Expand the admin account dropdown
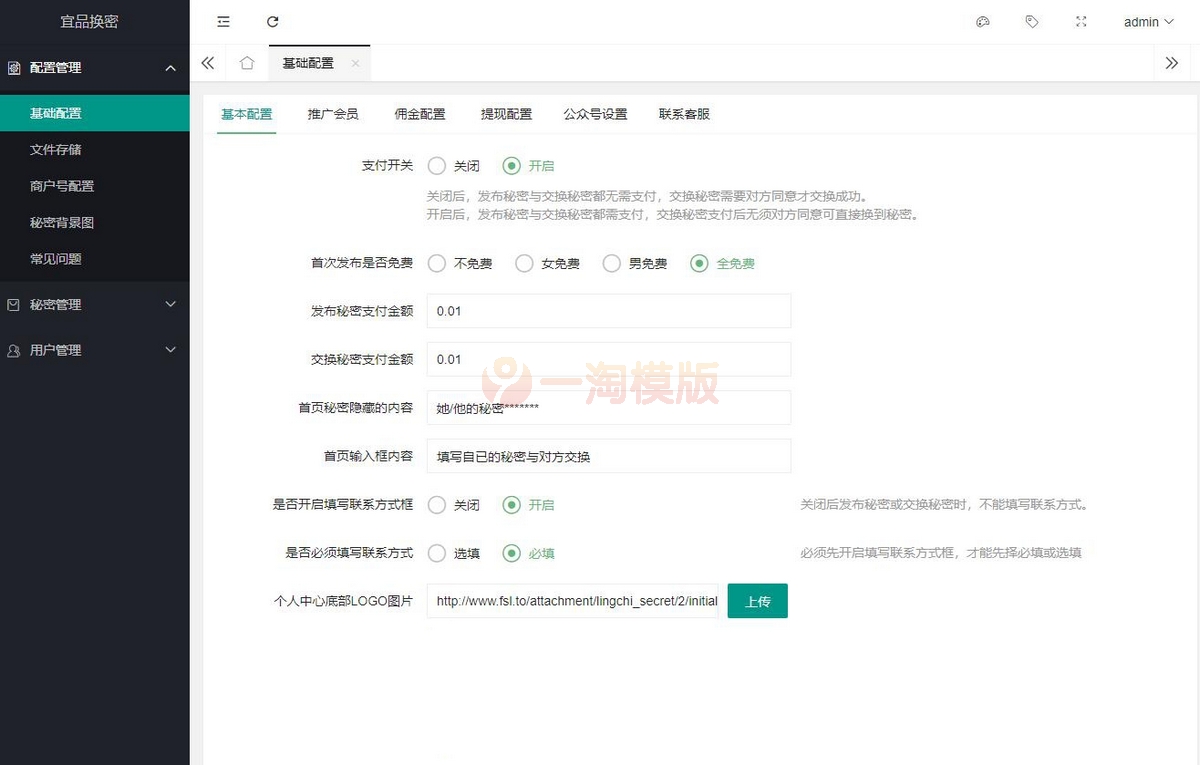The image size is (1200, 765). click(1148, 21)
